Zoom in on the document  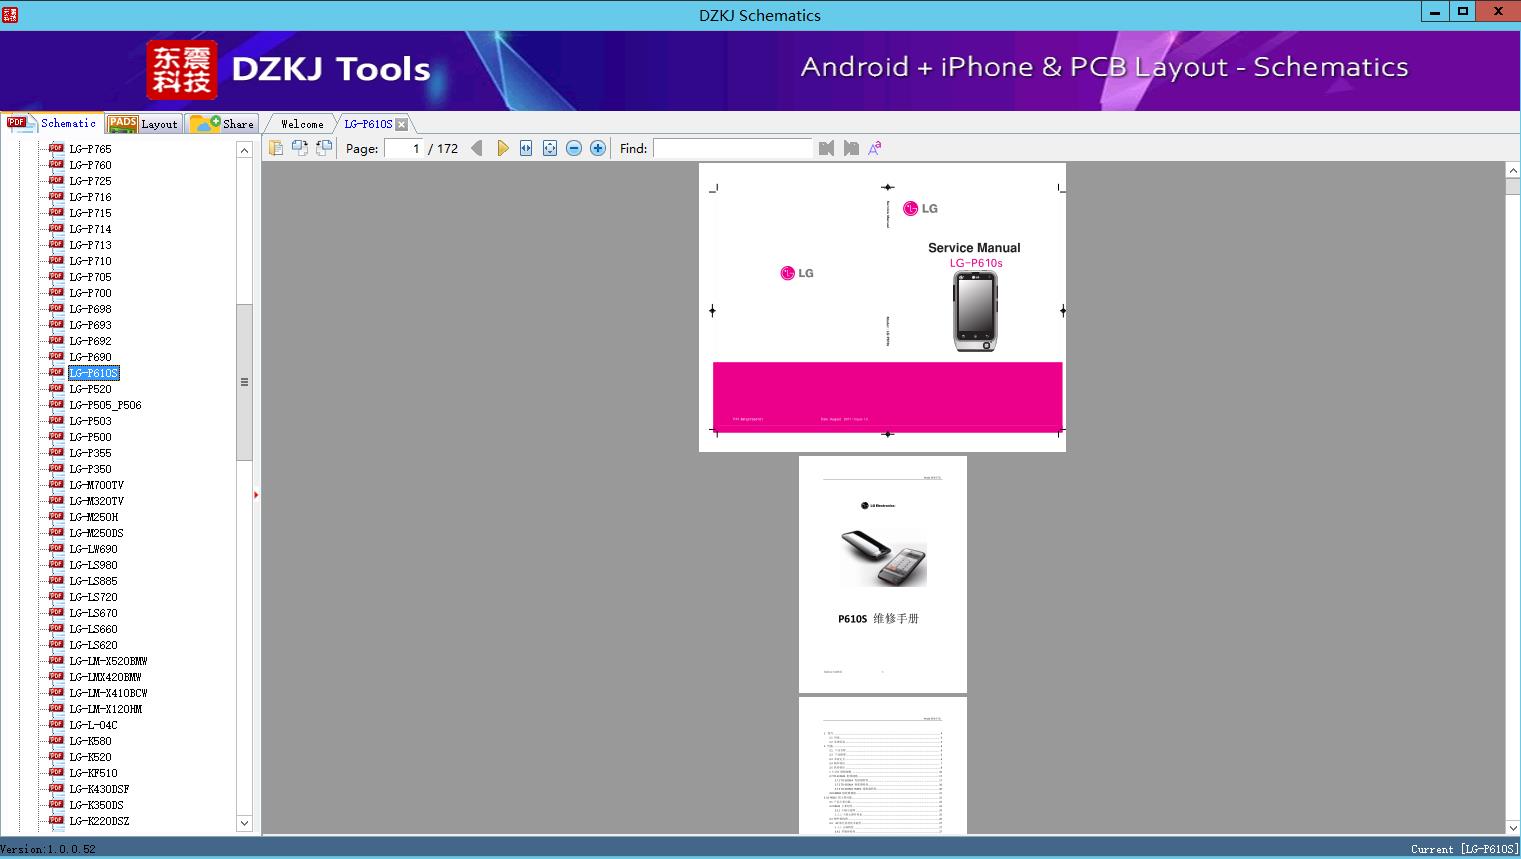pyautogui.click(x=598, y=148)
